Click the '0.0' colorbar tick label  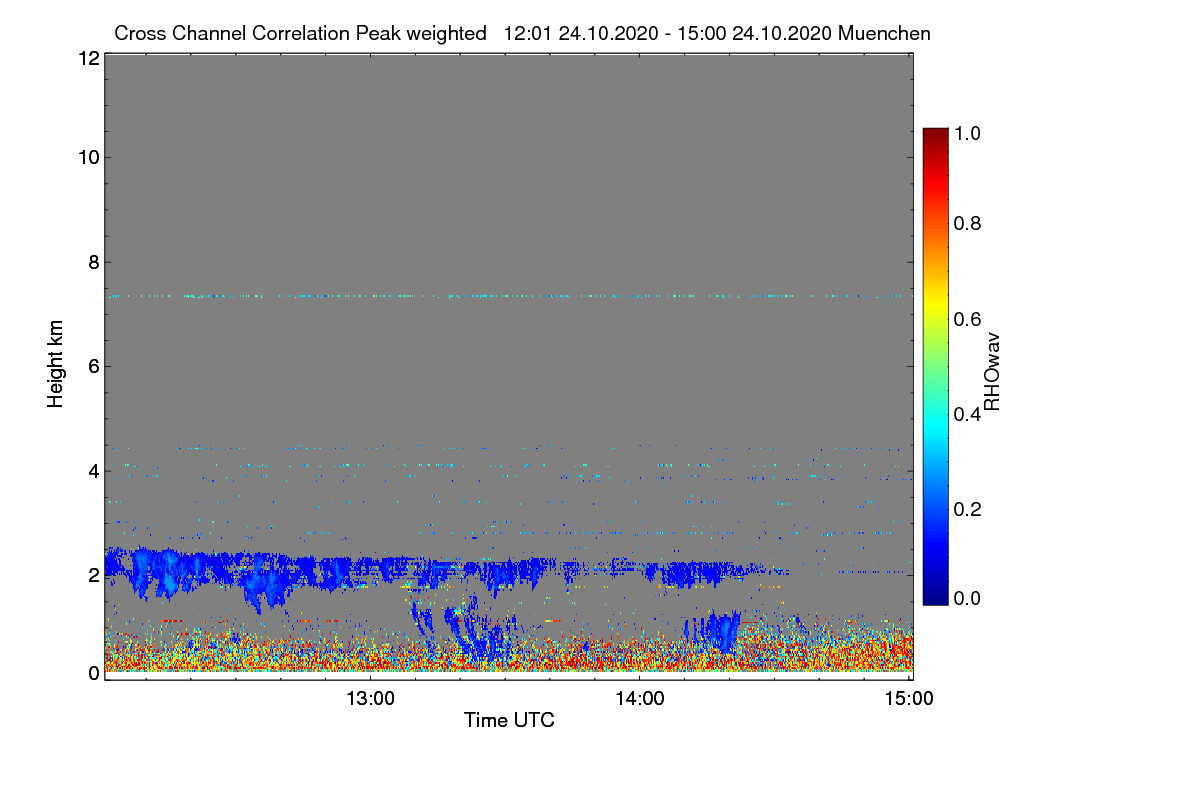click(x=966, y=599)
